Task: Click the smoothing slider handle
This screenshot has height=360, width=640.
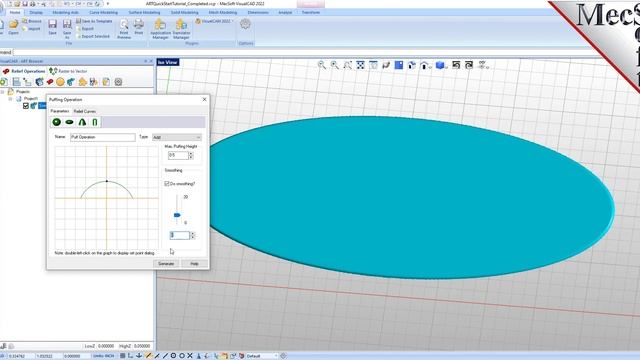Action: (x=177, y=215)
